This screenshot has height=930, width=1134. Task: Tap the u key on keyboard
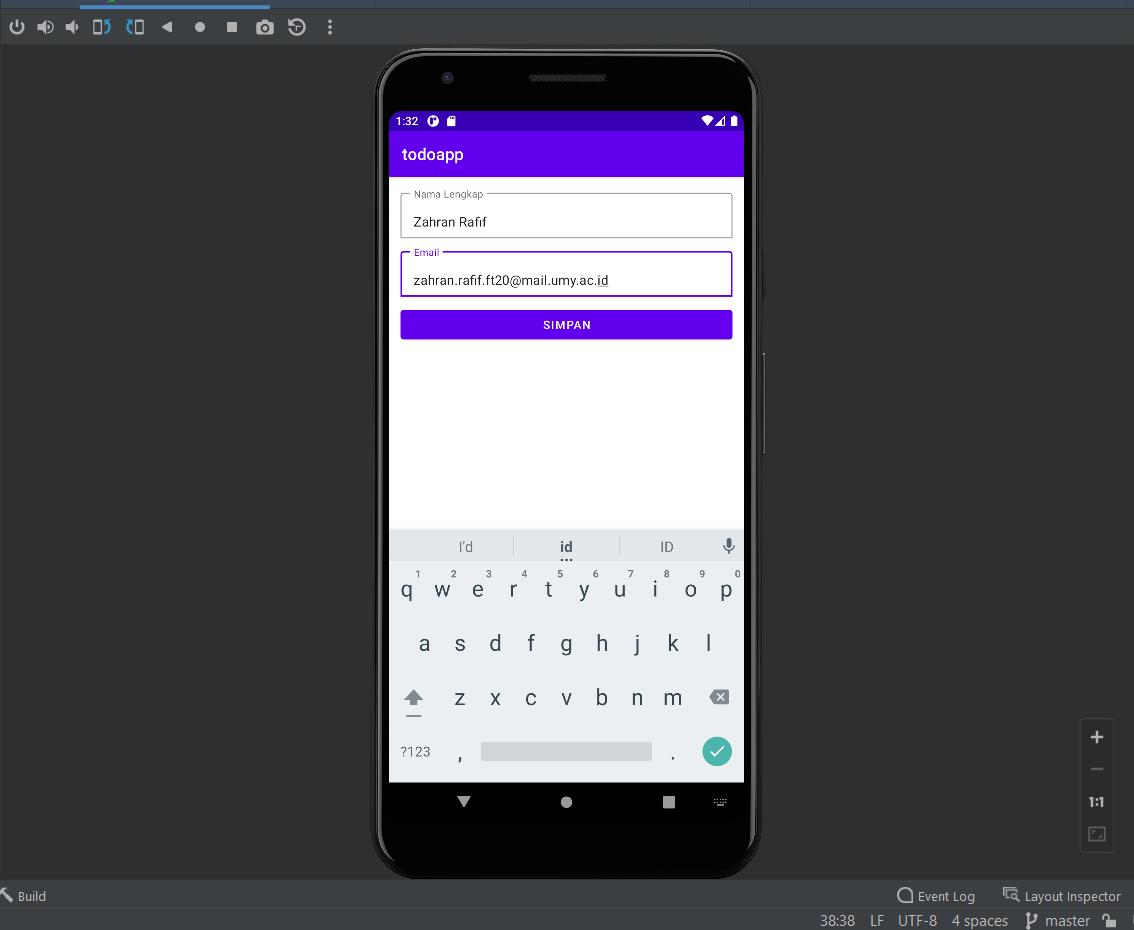point(620,589)
